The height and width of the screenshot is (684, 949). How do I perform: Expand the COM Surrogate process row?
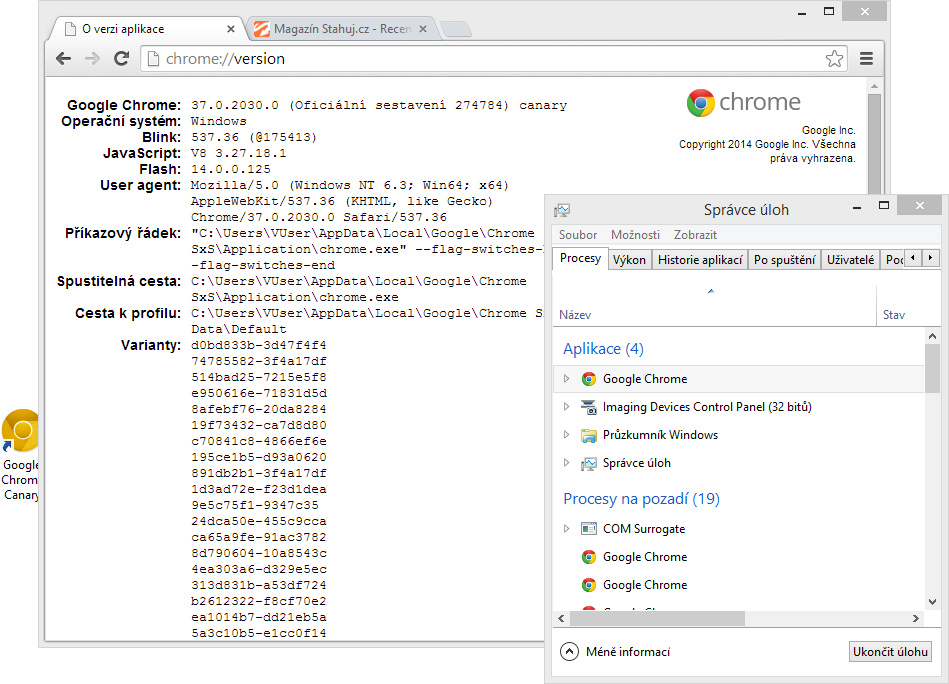[x=566, y=528]
